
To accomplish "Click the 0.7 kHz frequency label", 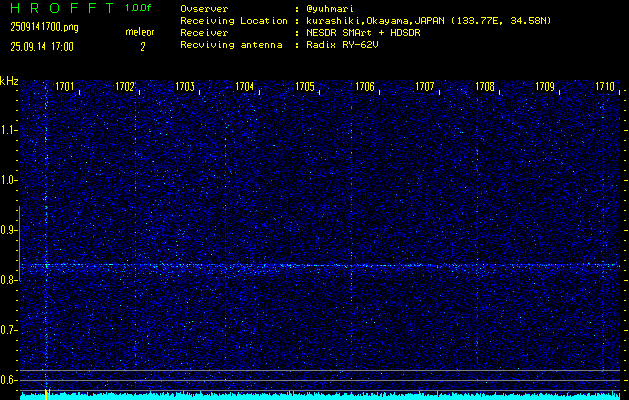I will [x=8, y=330].
